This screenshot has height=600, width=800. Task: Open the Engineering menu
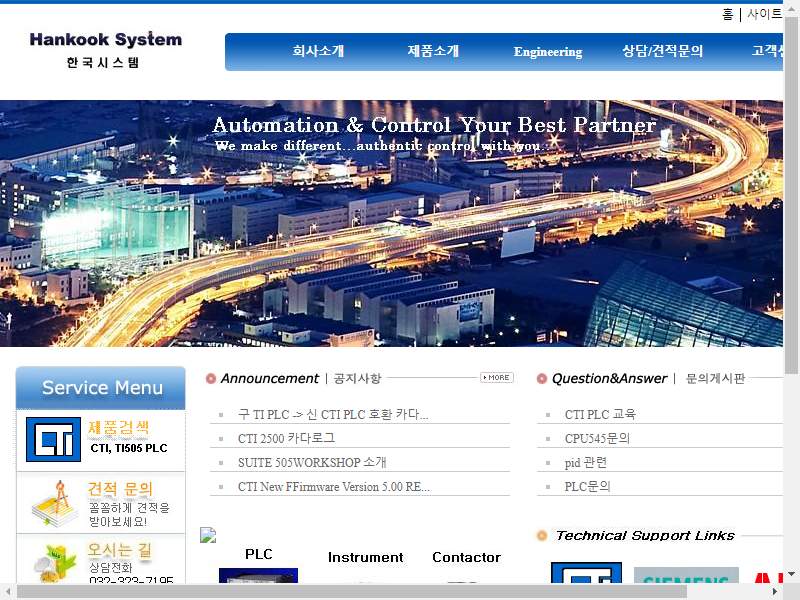pos(548,52)
